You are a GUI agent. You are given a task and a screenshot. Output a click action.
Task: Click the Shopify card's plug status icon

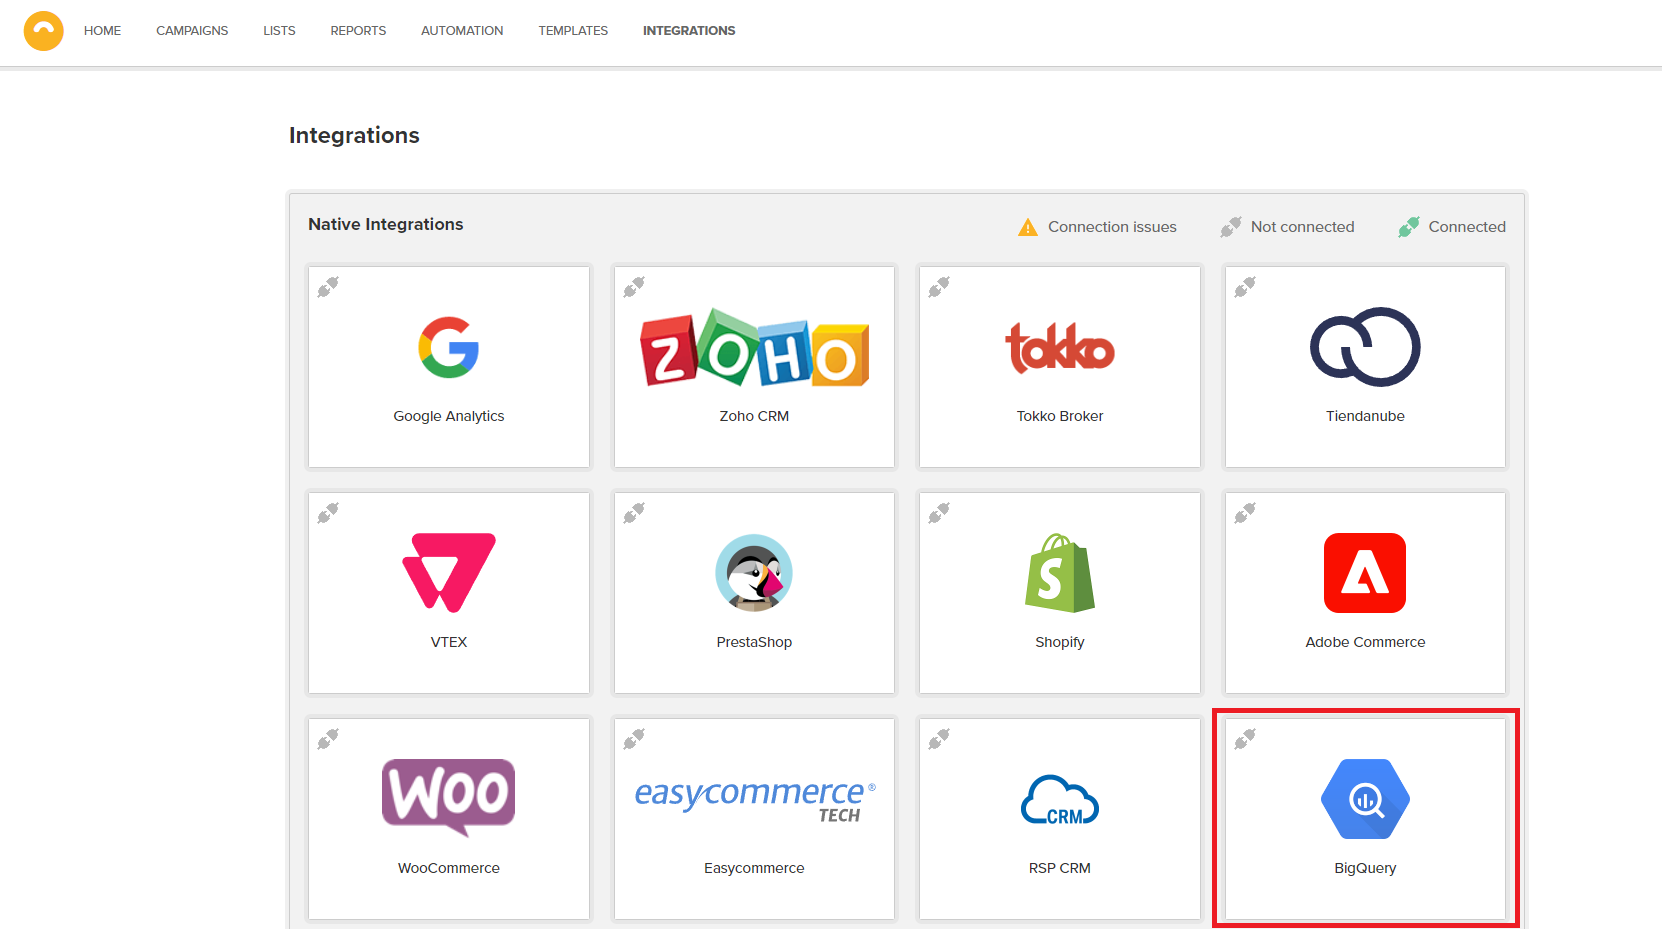(939, 513)
